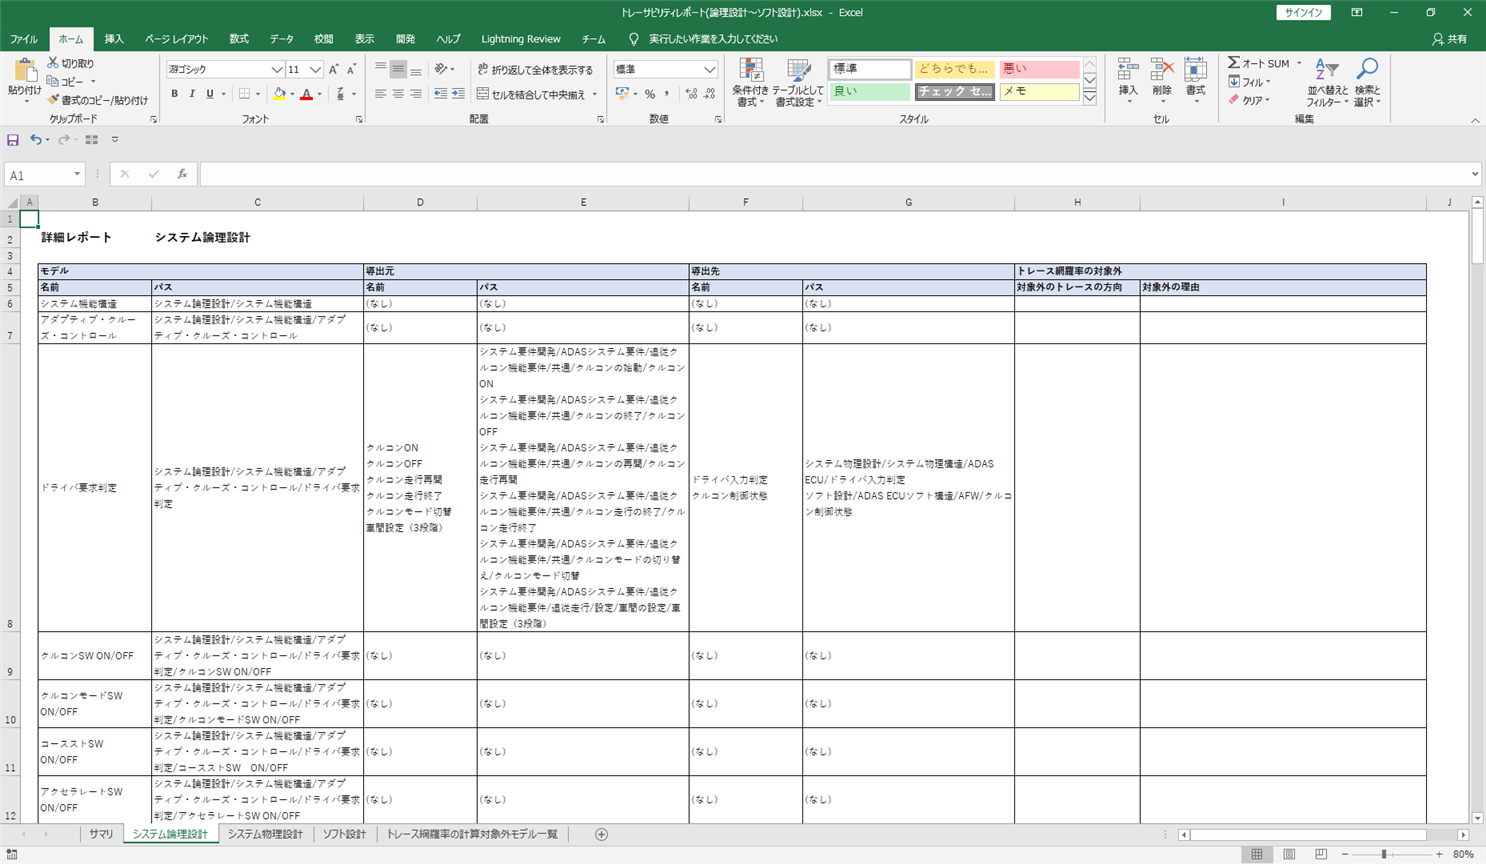Click the Cut (切り取り) scissors icon
Viewport: 1486px width, 864px height.
53,63
